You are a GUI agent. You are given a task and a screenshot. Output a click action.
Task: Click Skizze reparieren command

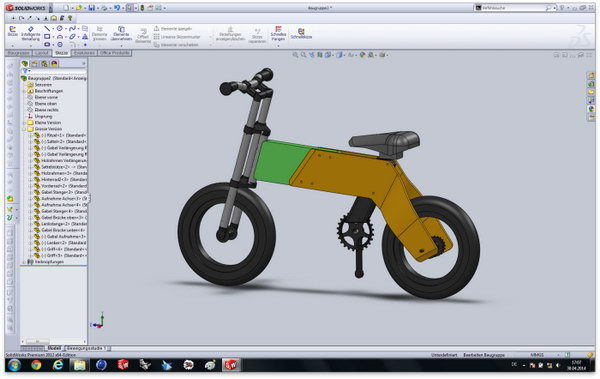(257, 35)
